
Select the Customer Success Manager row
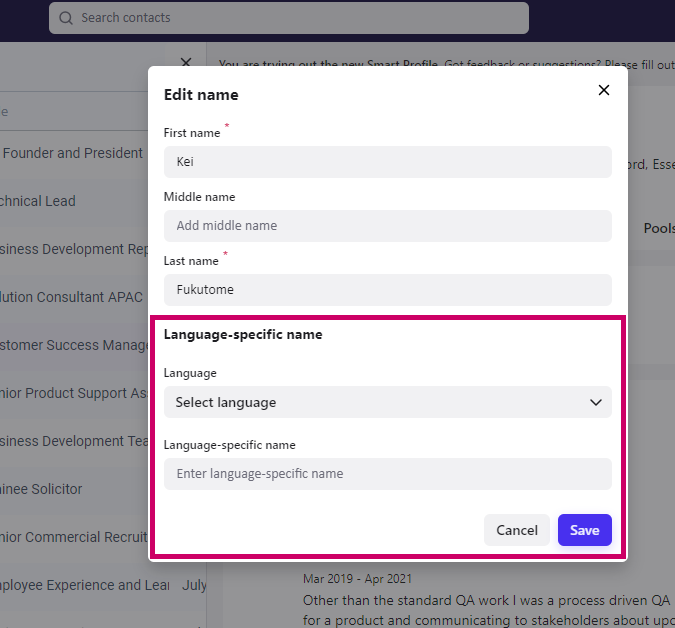click(x=74, y=345)
